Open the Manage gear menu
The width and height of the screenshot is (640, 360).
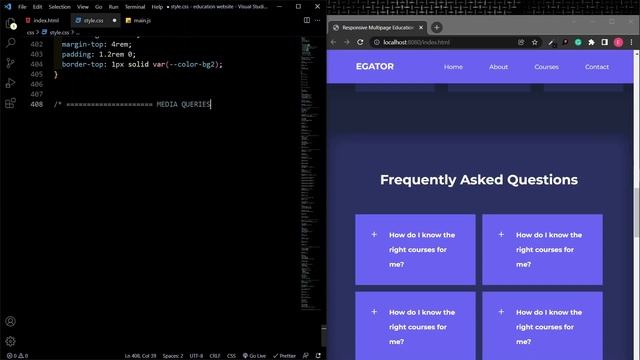pyautogui.click(x=11, y=341)
